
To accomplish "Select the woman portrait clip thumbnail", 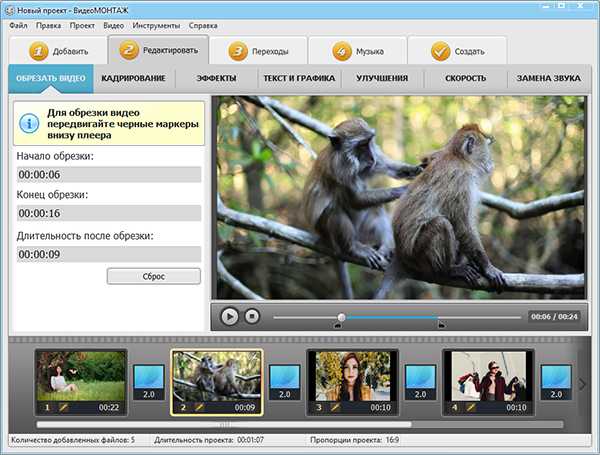I will [x=351, y=376].
